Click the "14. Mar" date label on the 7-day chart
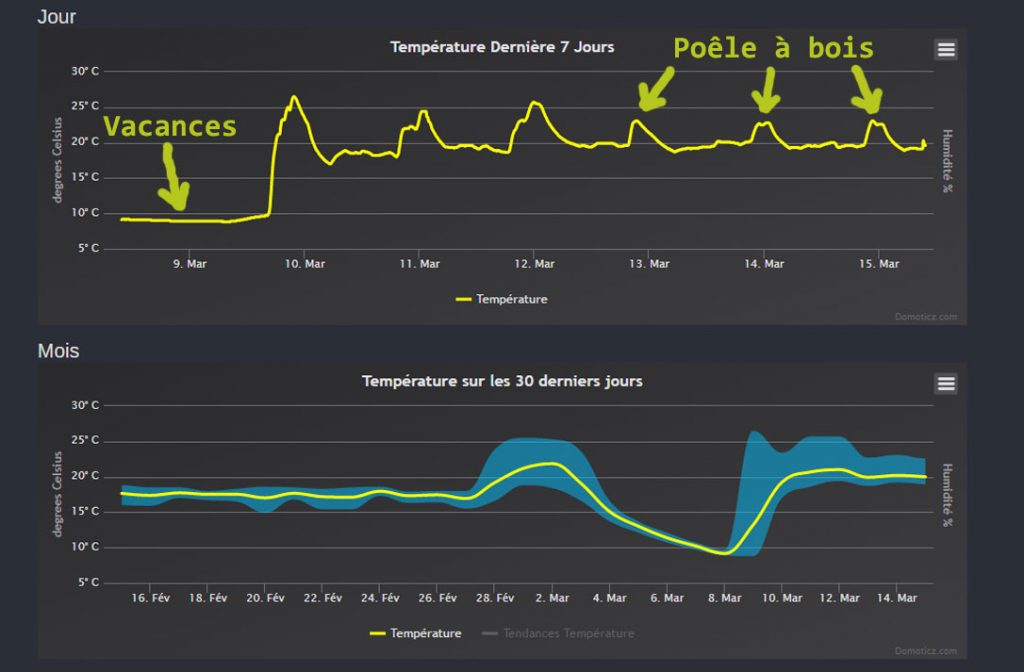The width and height of the screenshot is (1024, 672). (764, 264)
